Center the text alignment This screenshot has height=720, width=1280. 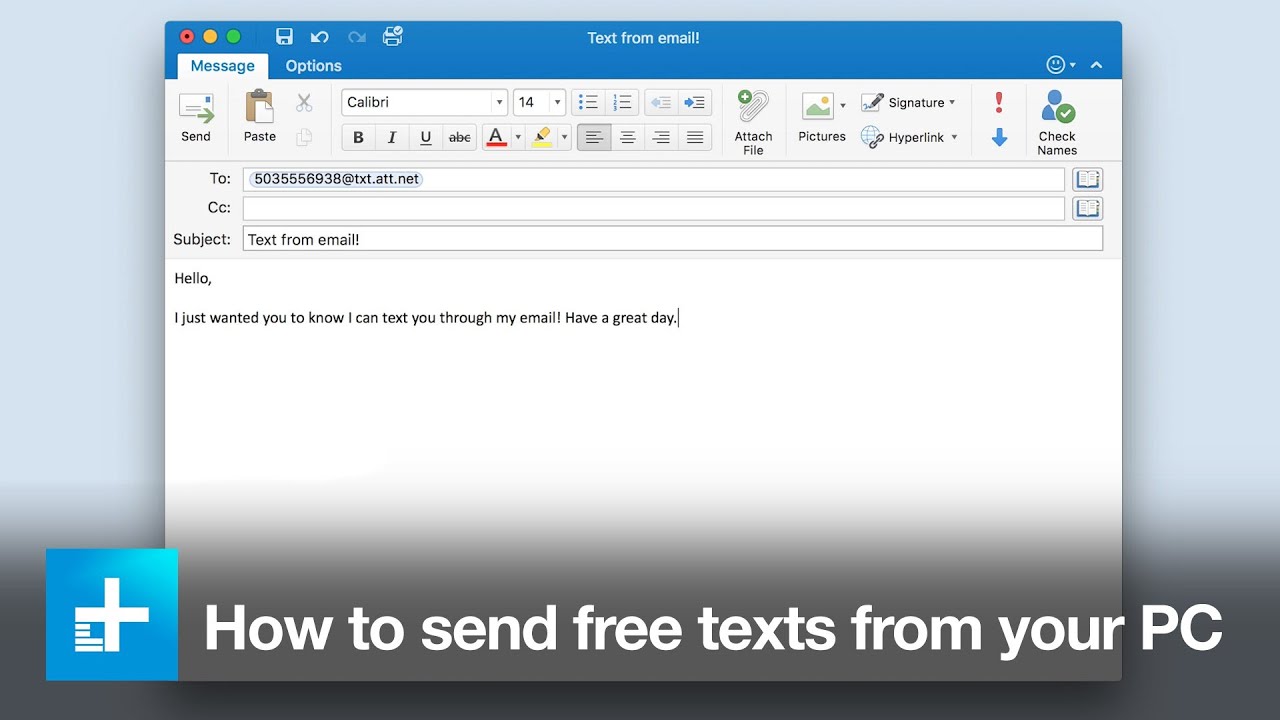[628, 137]
